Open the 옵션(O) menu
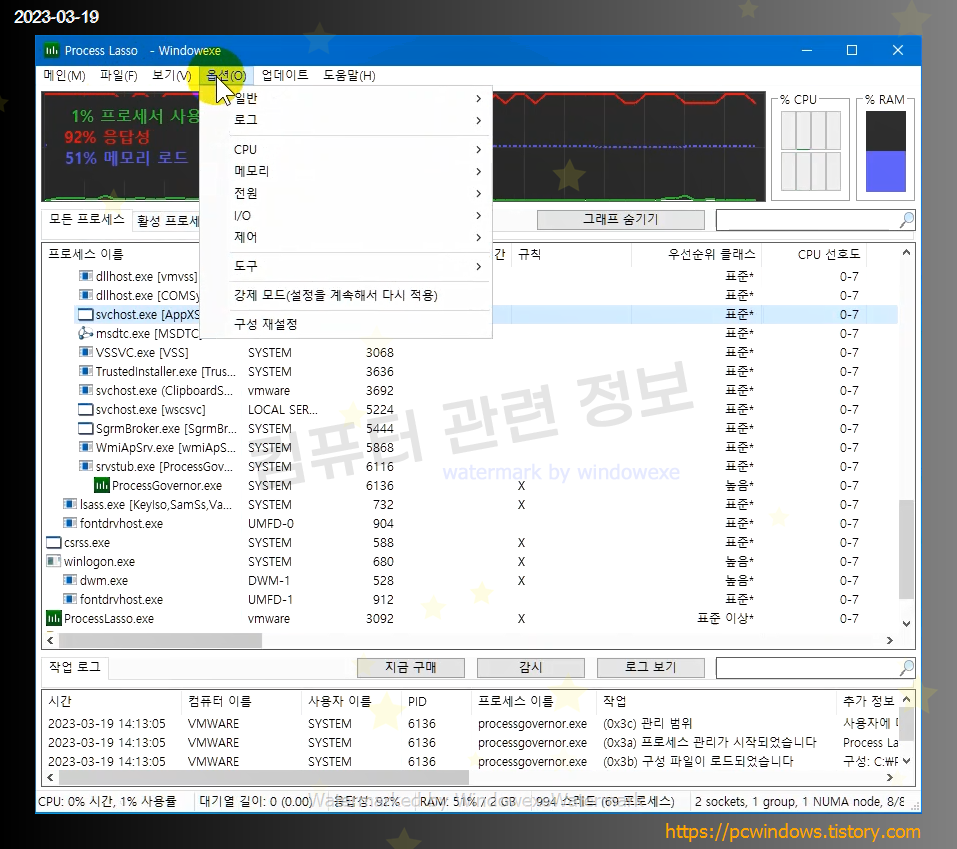957x849 pixels. pyautogui.click(x=226, y=76)
